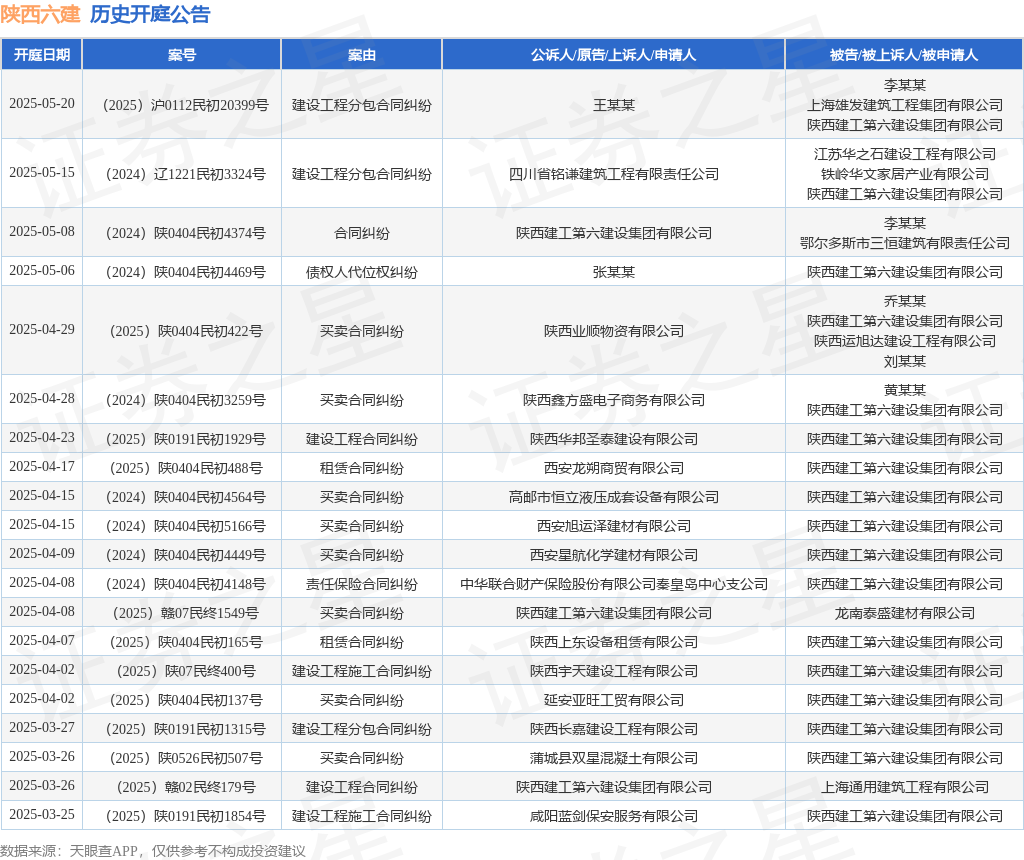Click defendant 鄂尔多斯市三恒建筑有限责任公司
The width and height of the screenshot is (1024, 860).
pos(904,243)
